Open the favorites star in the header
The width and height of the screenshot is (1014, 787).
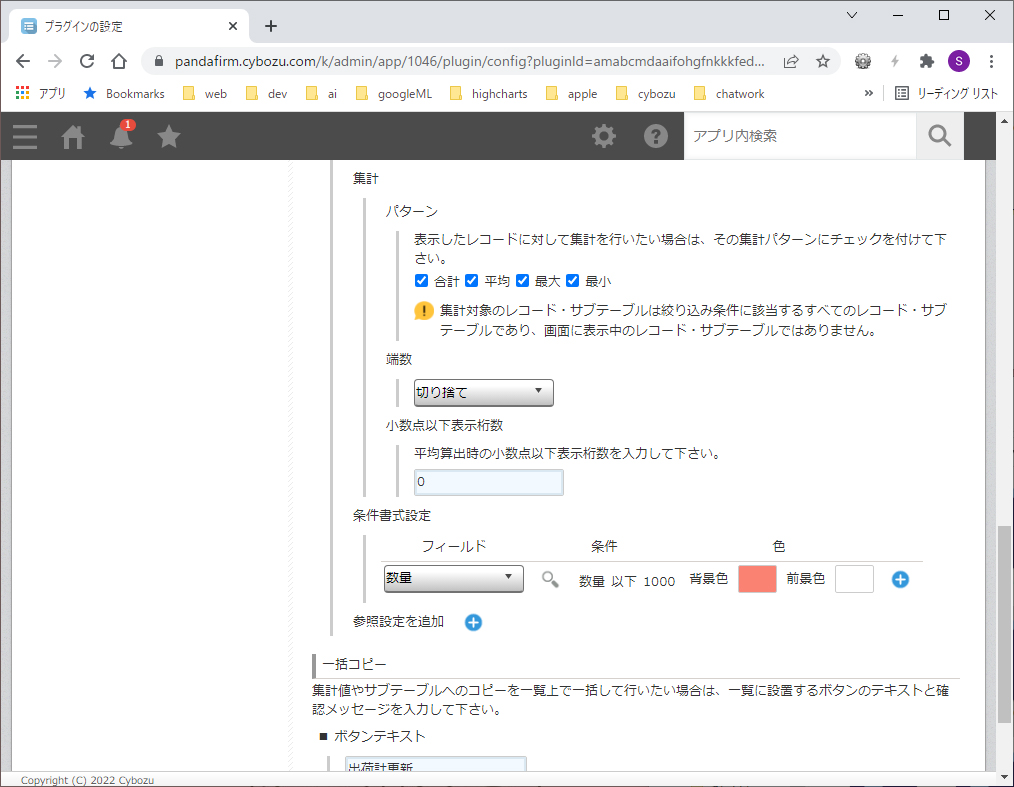coord(169,136)
